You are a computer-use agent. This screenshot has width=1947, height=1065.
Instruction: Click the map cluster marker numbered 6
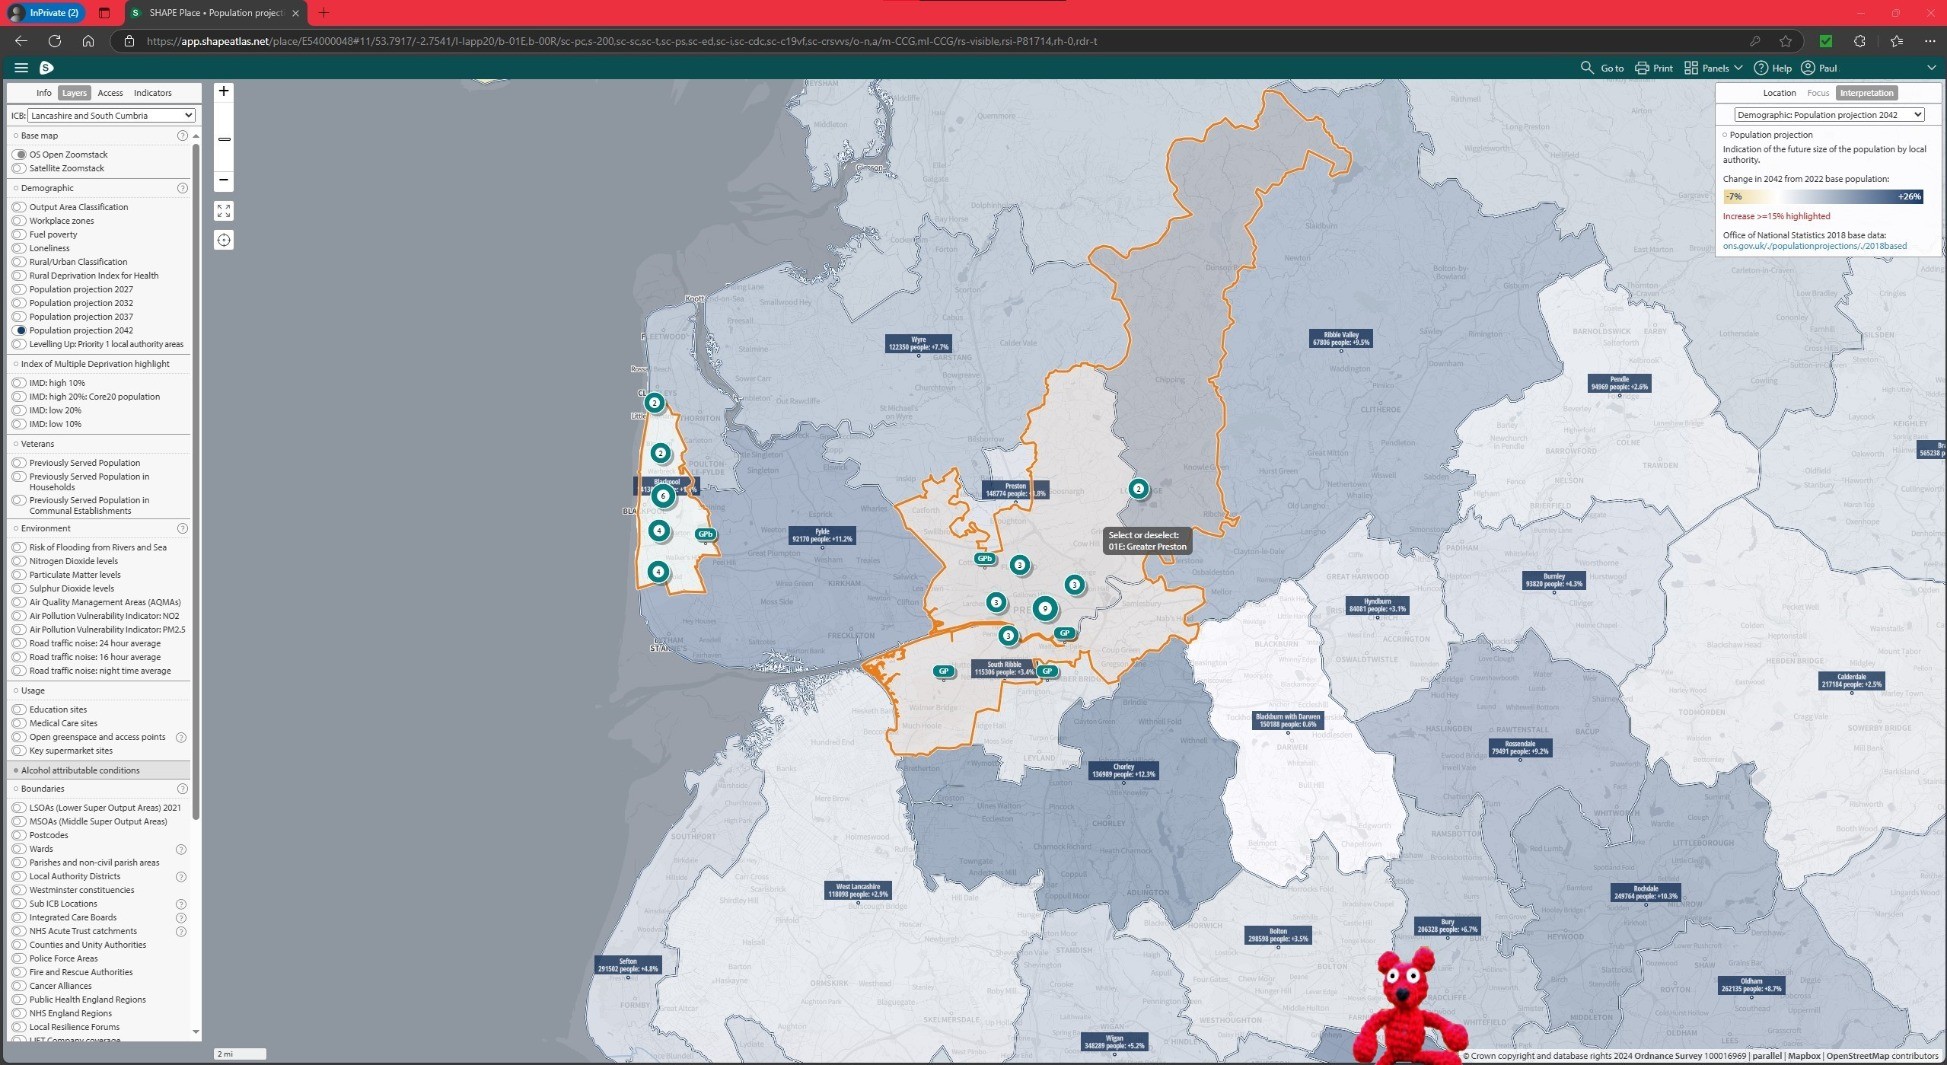pos(662,495)
